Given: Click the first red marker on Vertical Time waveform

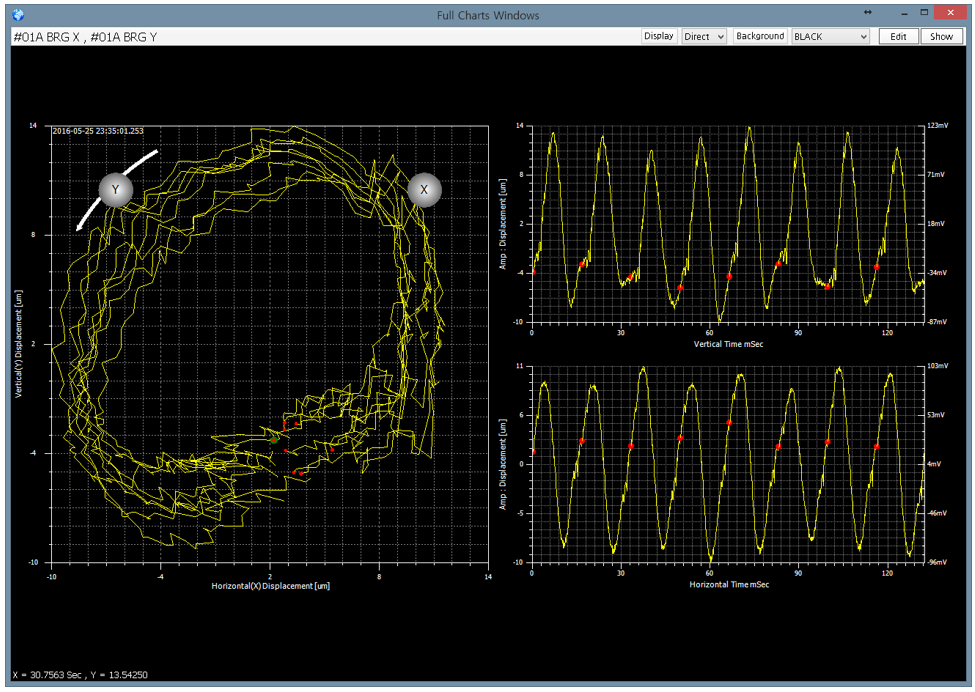Looking at the screenshot, I should [x=533, y=272].
